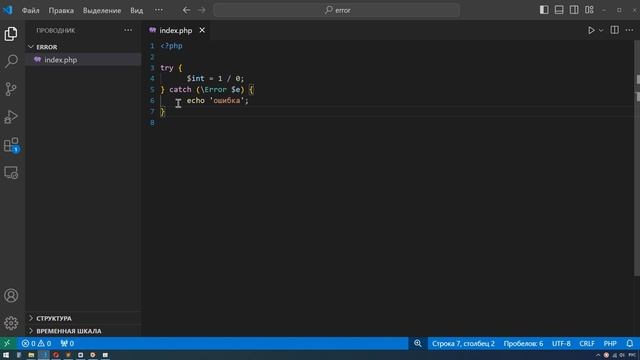Open the Explorer view in activity bar

(11, 33)
